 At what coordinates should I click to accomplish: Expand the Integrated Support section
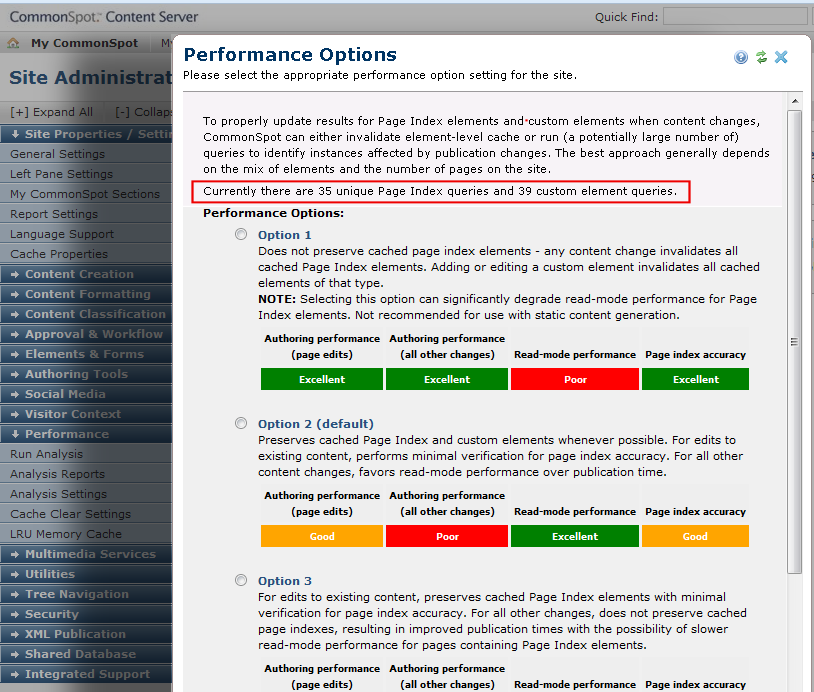[86, 674]
